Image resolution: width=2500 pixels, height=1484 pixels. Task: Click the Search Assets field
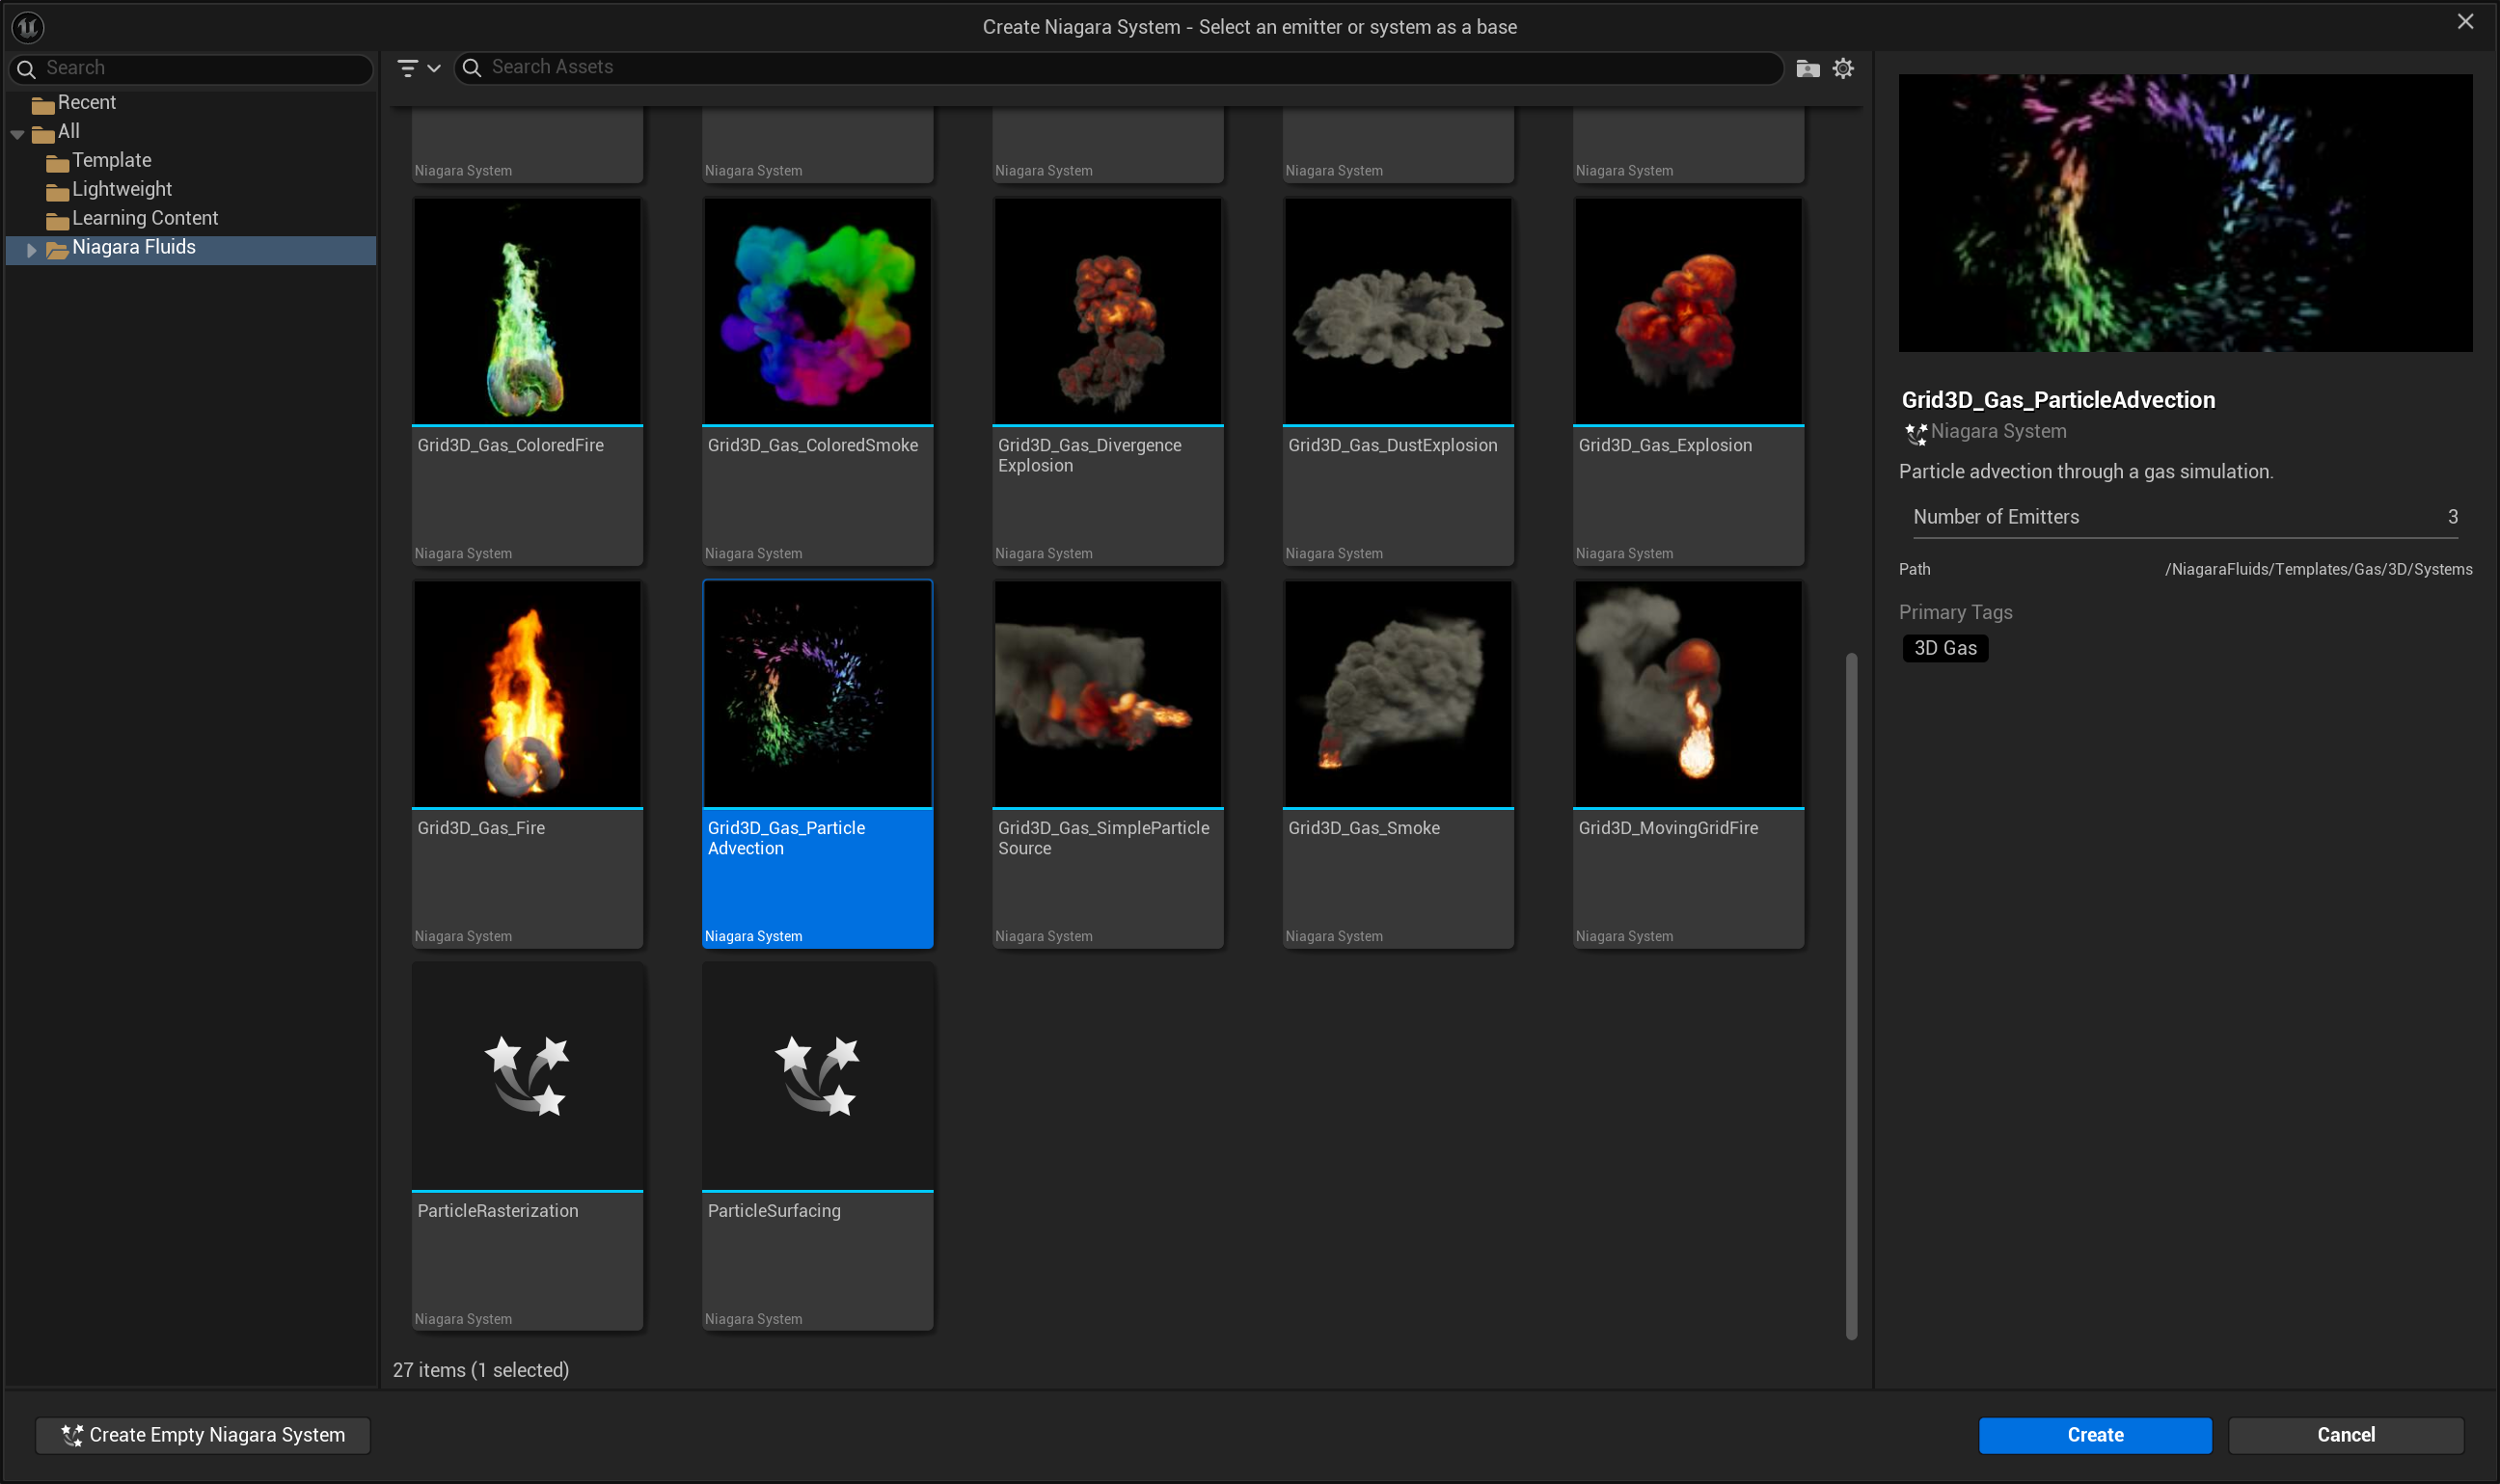pyautogui.click(x=1120, y=68)
